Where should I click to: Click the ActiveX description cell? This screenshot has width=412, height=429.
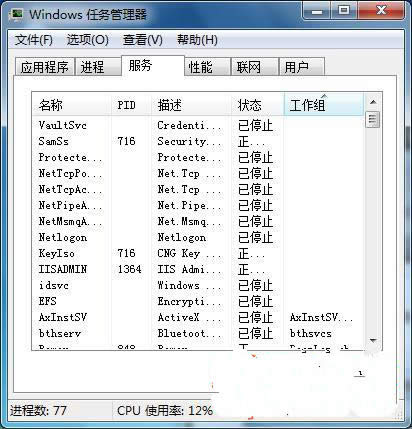(189, 317)
